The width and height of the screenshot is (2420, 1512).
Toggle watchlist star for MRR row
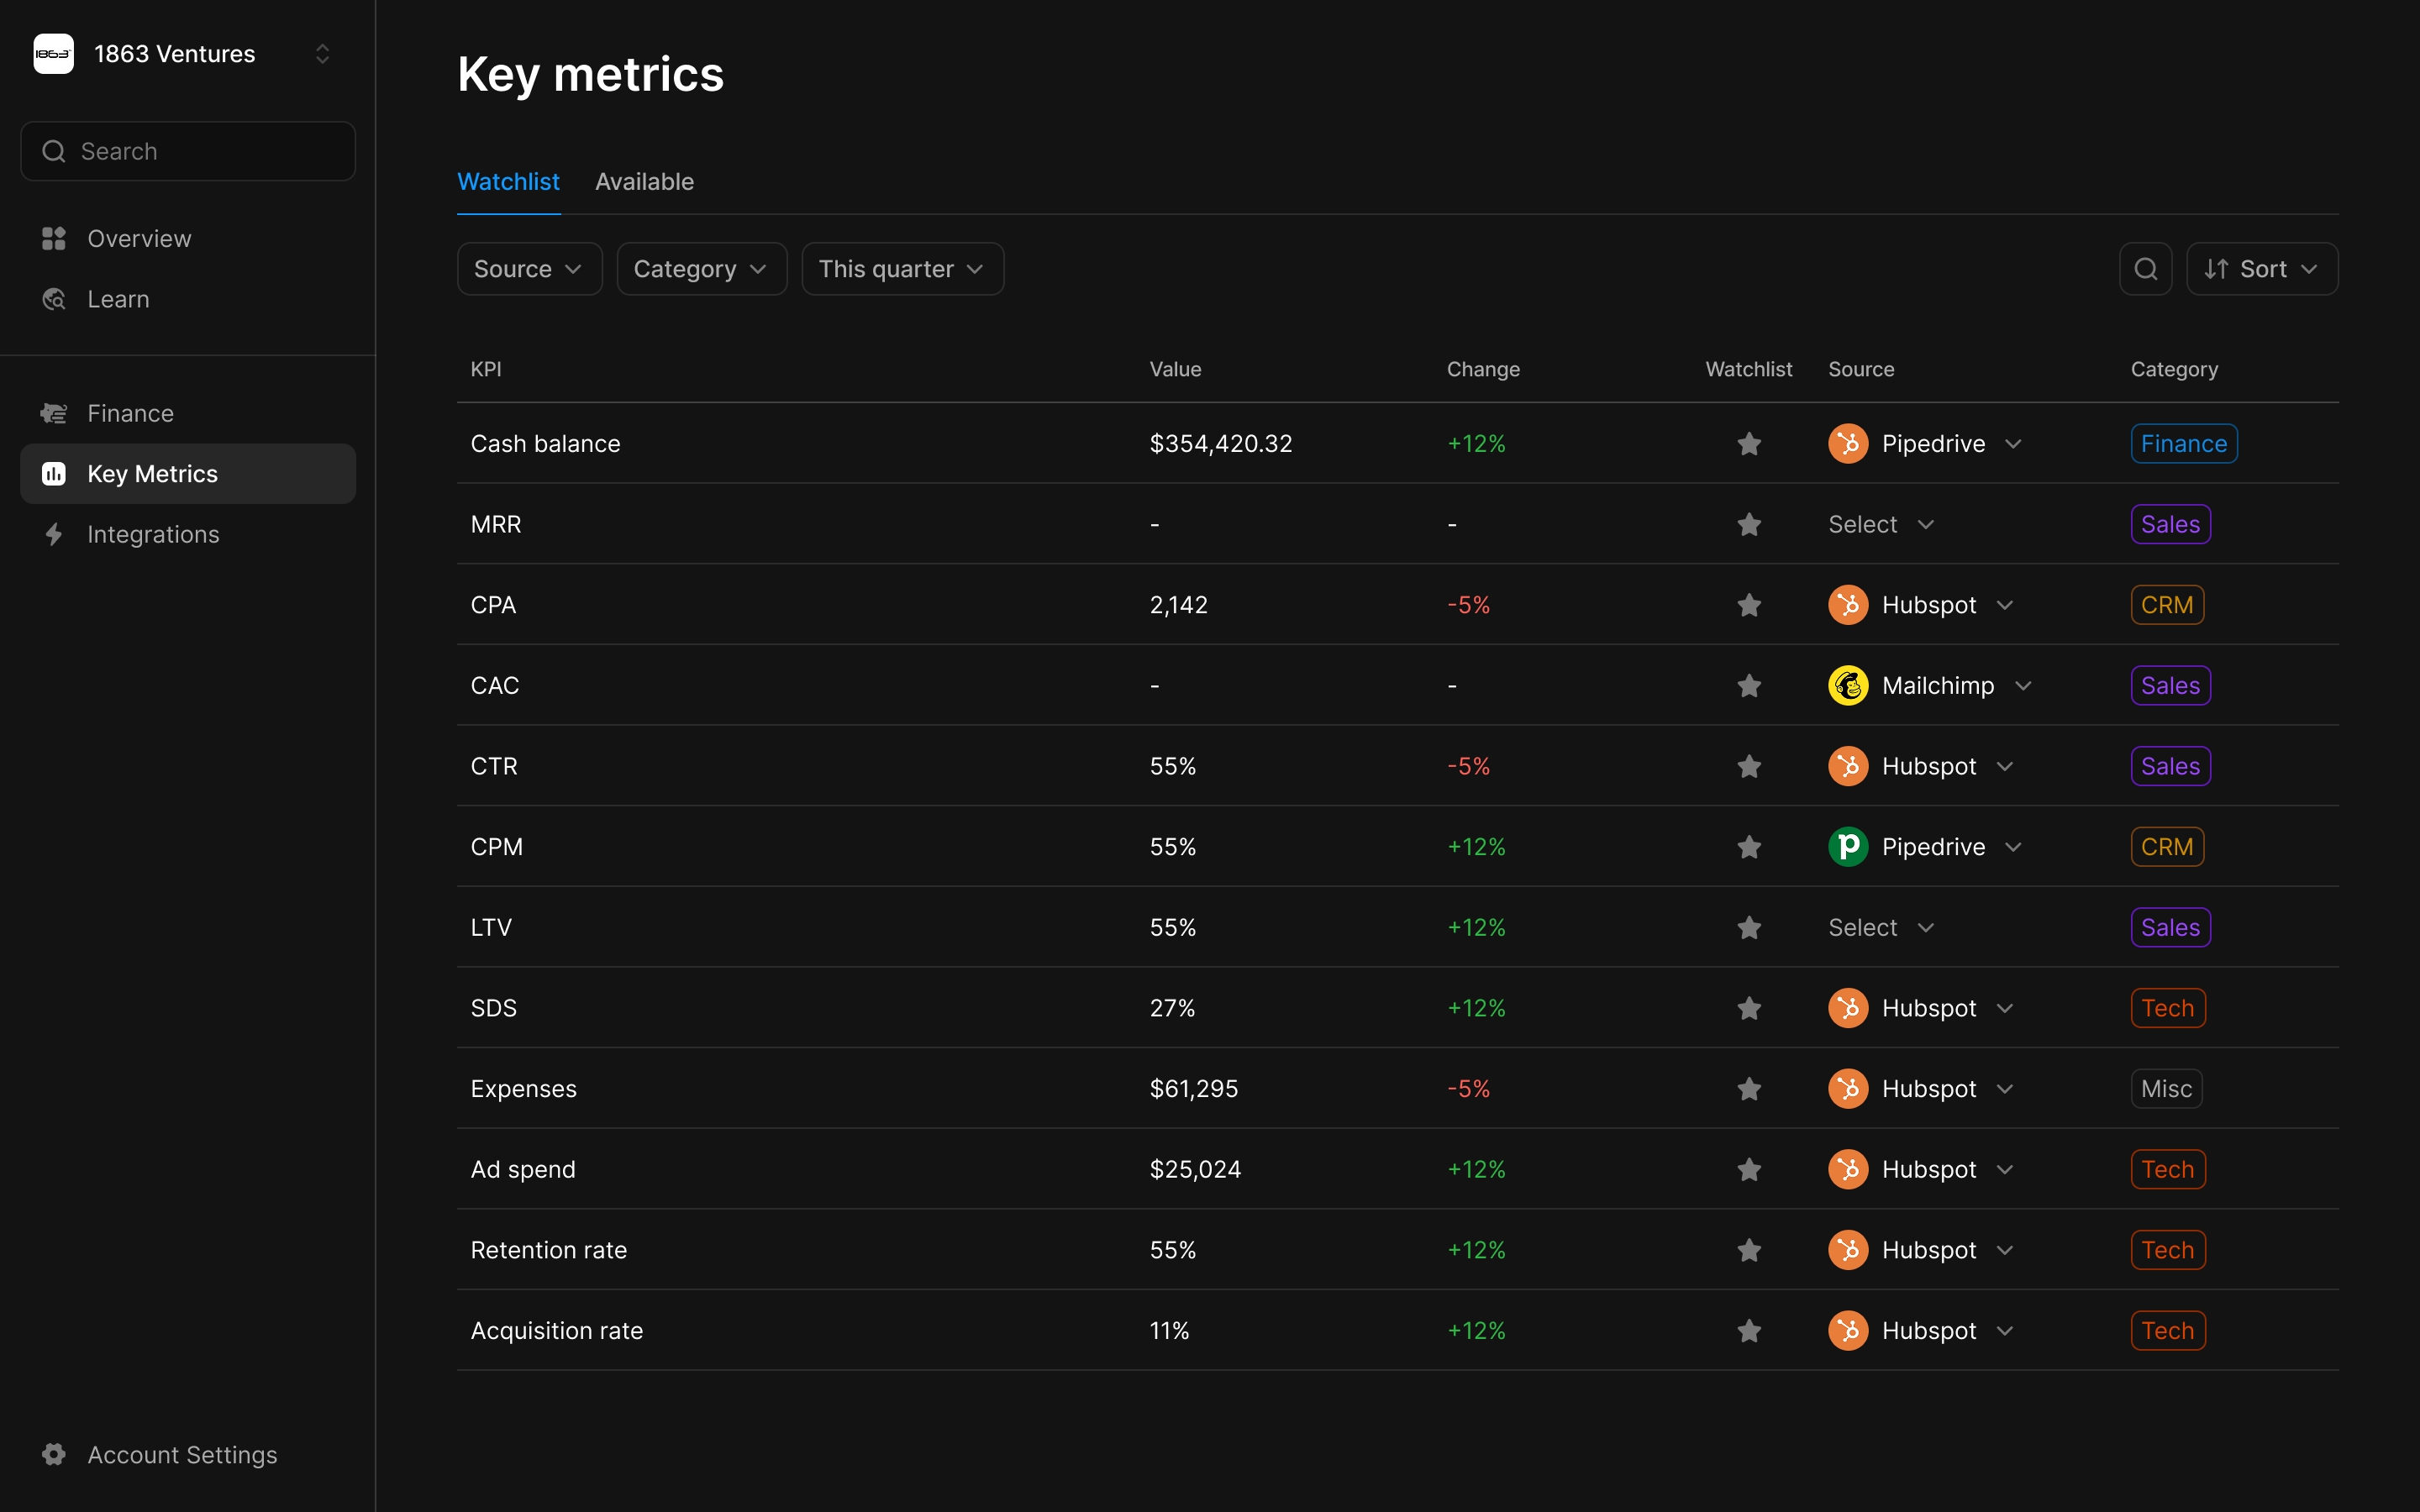click(x=1749, y=524)
